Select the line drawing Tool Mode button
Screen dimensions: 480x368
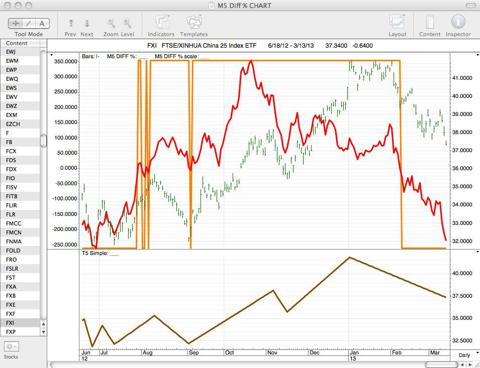(29, 23)
